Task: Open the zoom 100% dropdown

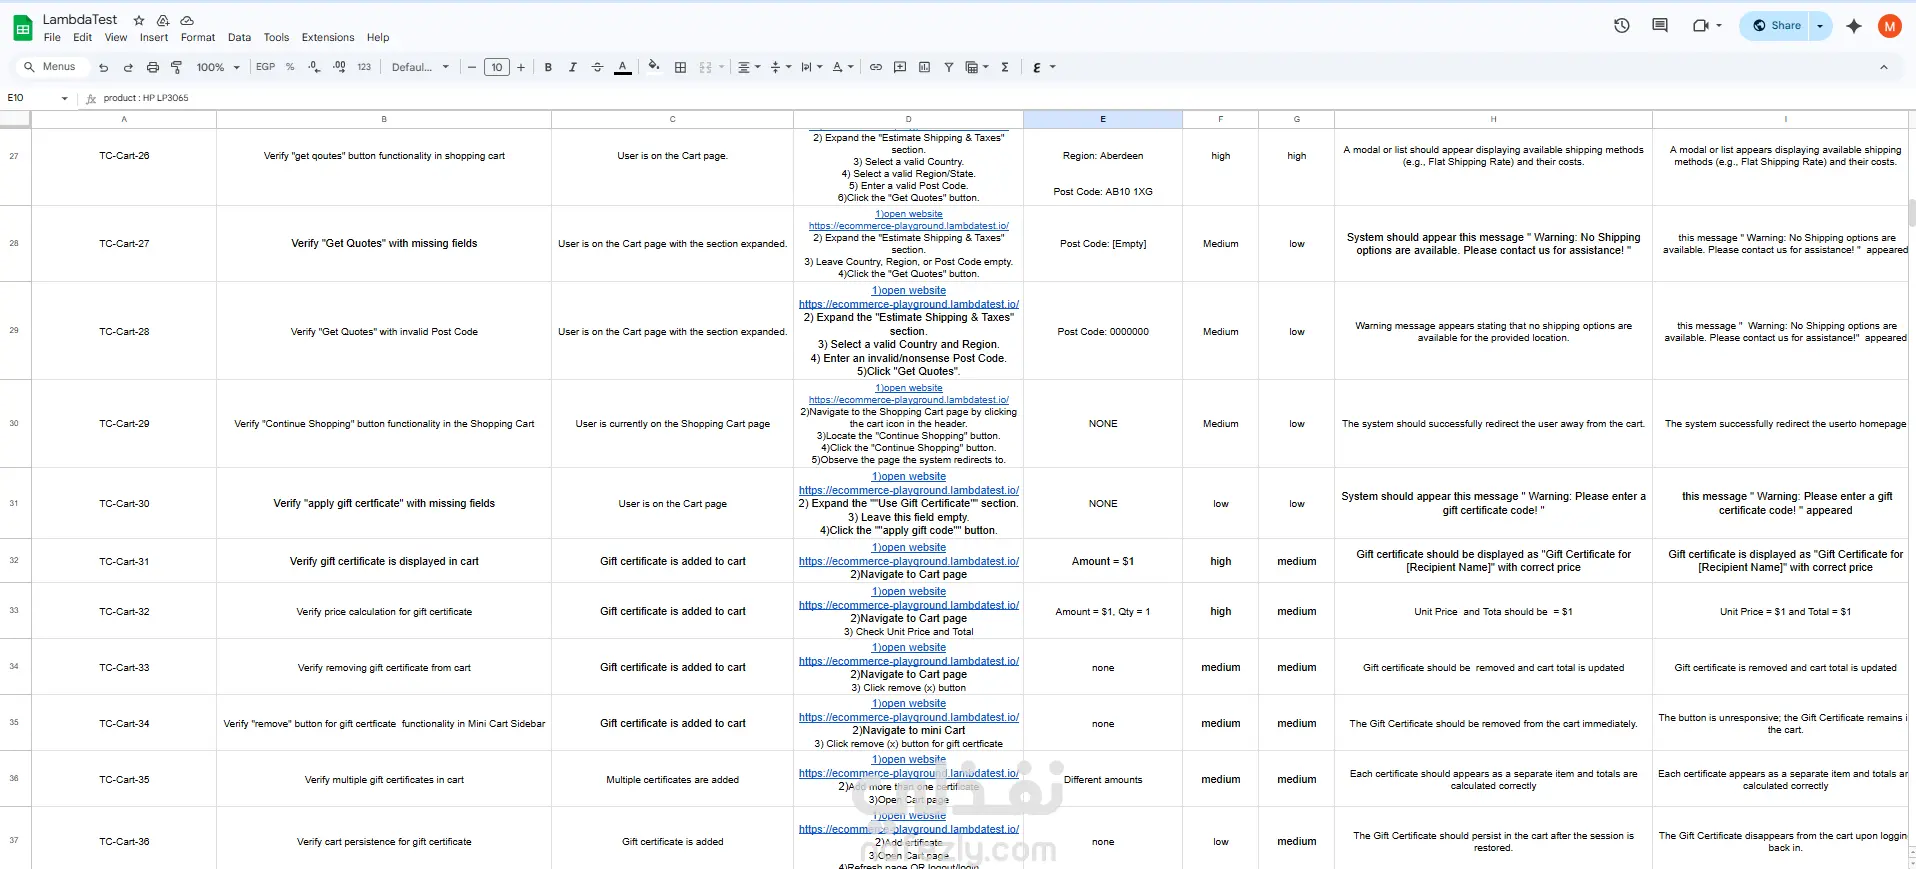Action: pos(218,67)
